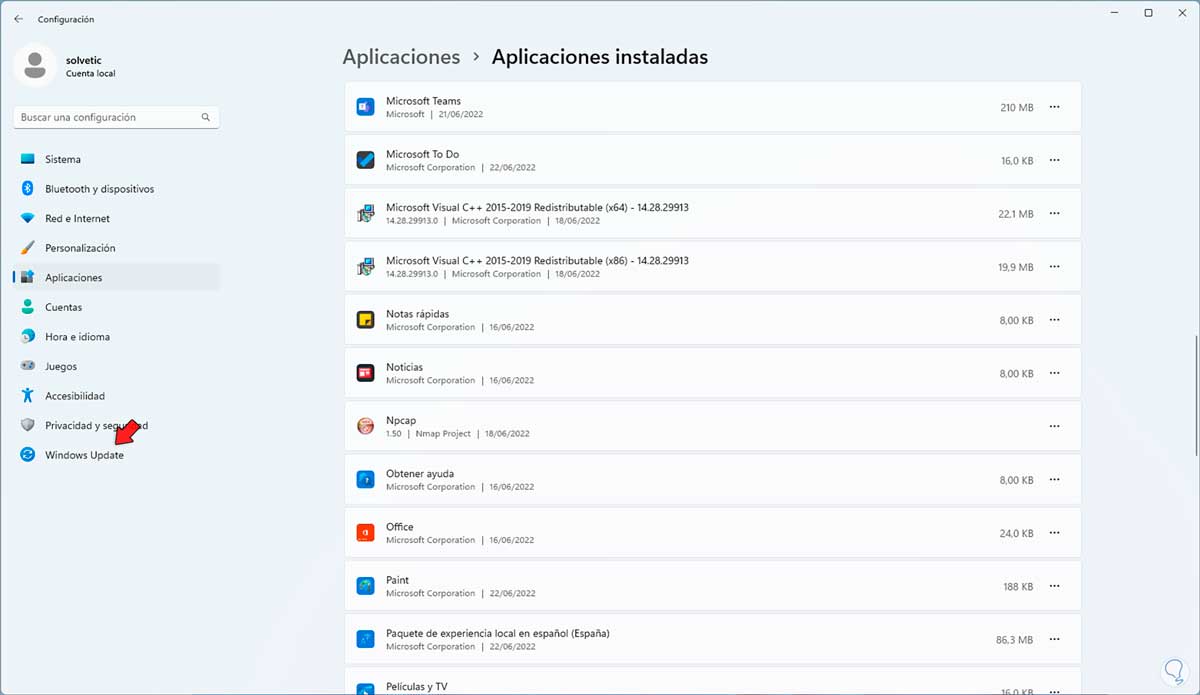Click the Obtener ayuda app icon
Image resolution: width=1200 pixels, height=695 pixels.
[365, 480]
